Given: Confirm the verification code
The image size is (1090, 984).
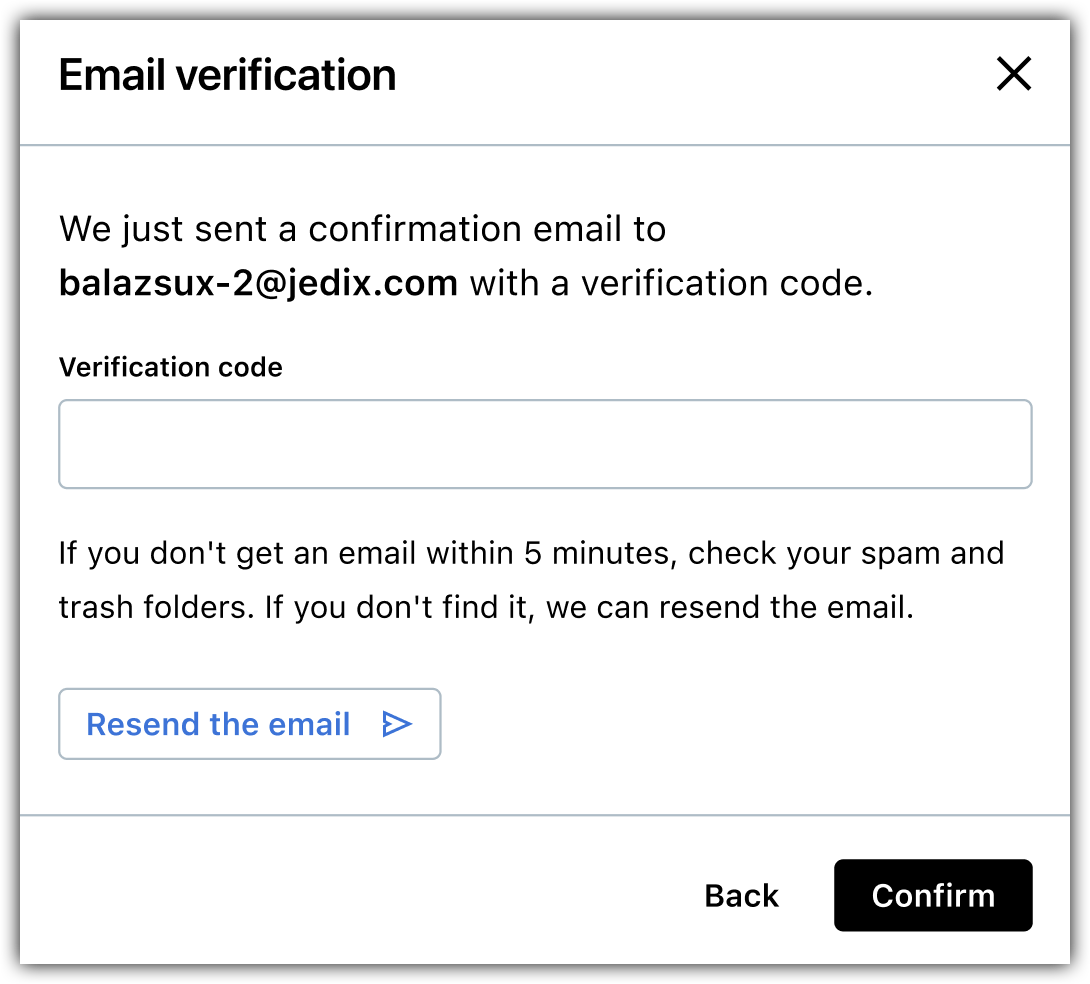Looking at the screenshot, I should click(x=933, y=895).
